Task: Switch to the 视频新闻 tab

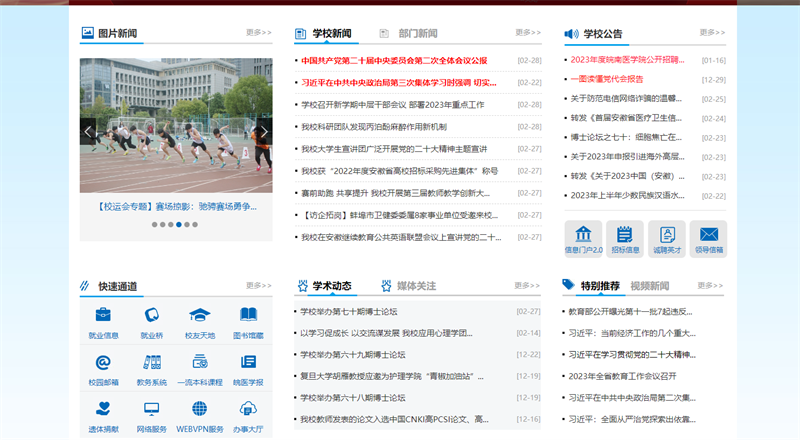Action: 650,286
